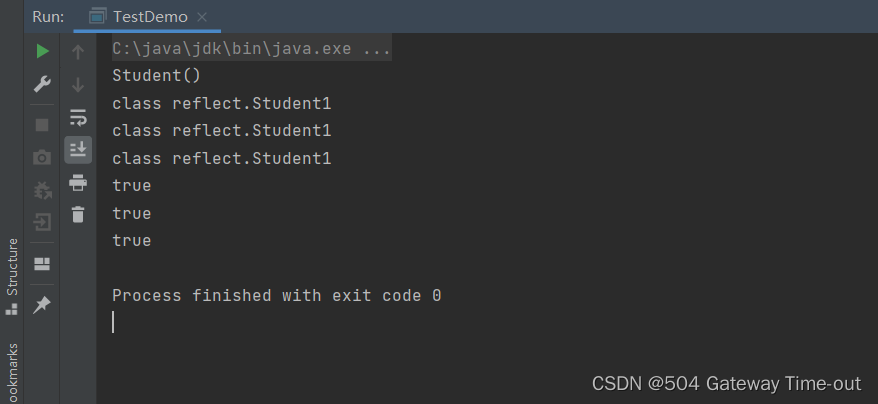Clear console with trash icon
This screenshot has width=878, height=404.
78,214
